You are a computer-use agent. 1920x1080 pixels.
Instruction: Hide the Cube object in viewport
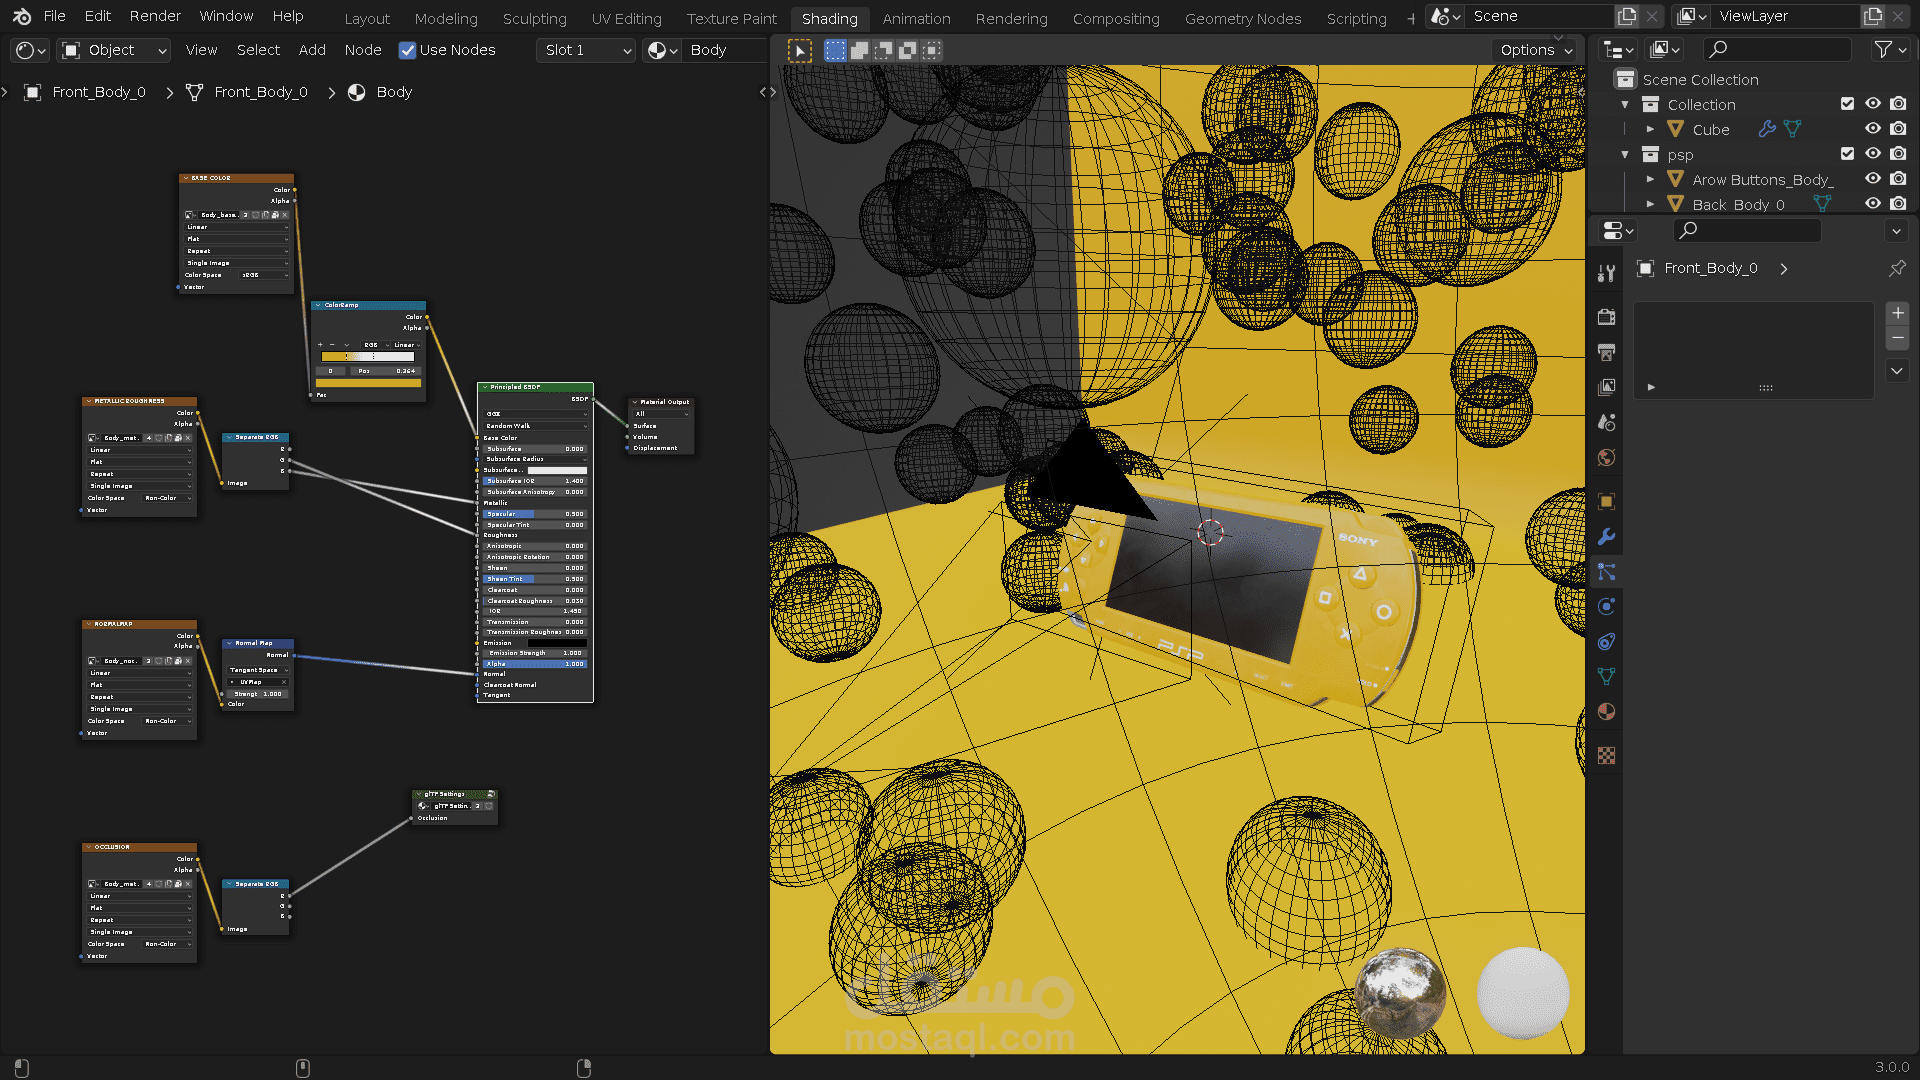tap(1872, 129)
